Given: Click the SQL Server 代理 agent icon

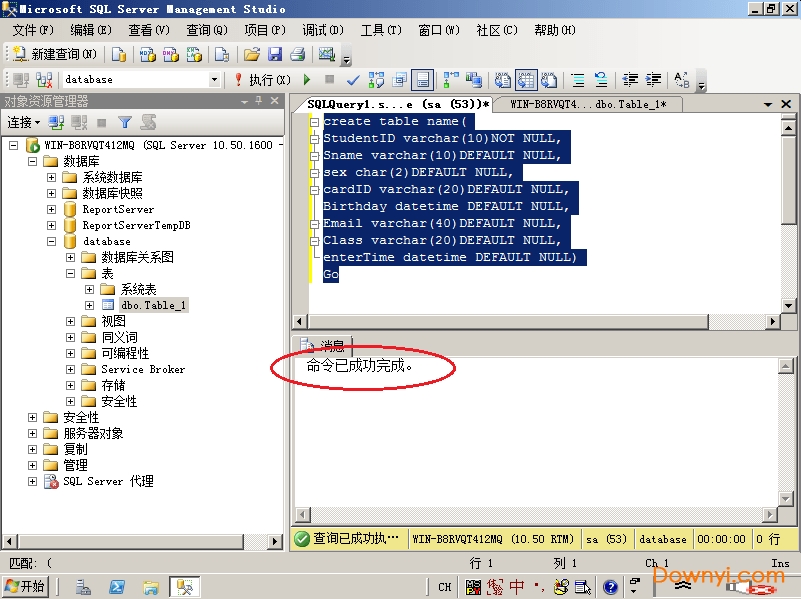Looking at the screenshot, I should click(50, 481).
